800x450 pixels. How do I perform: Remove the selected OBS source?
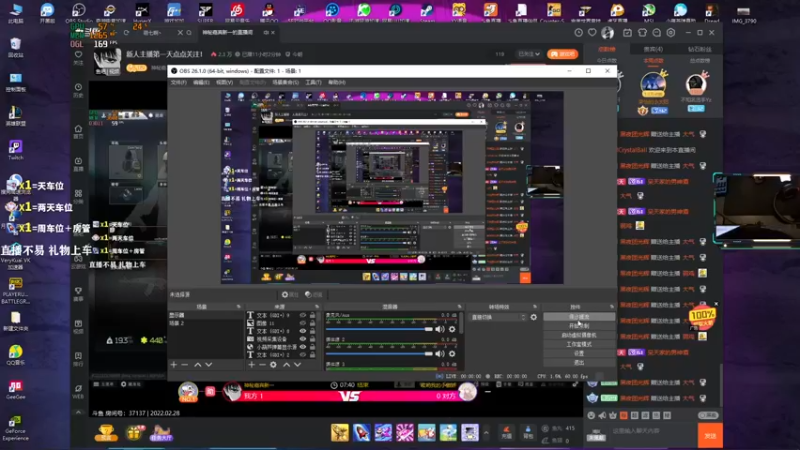[x=262, y=365]
